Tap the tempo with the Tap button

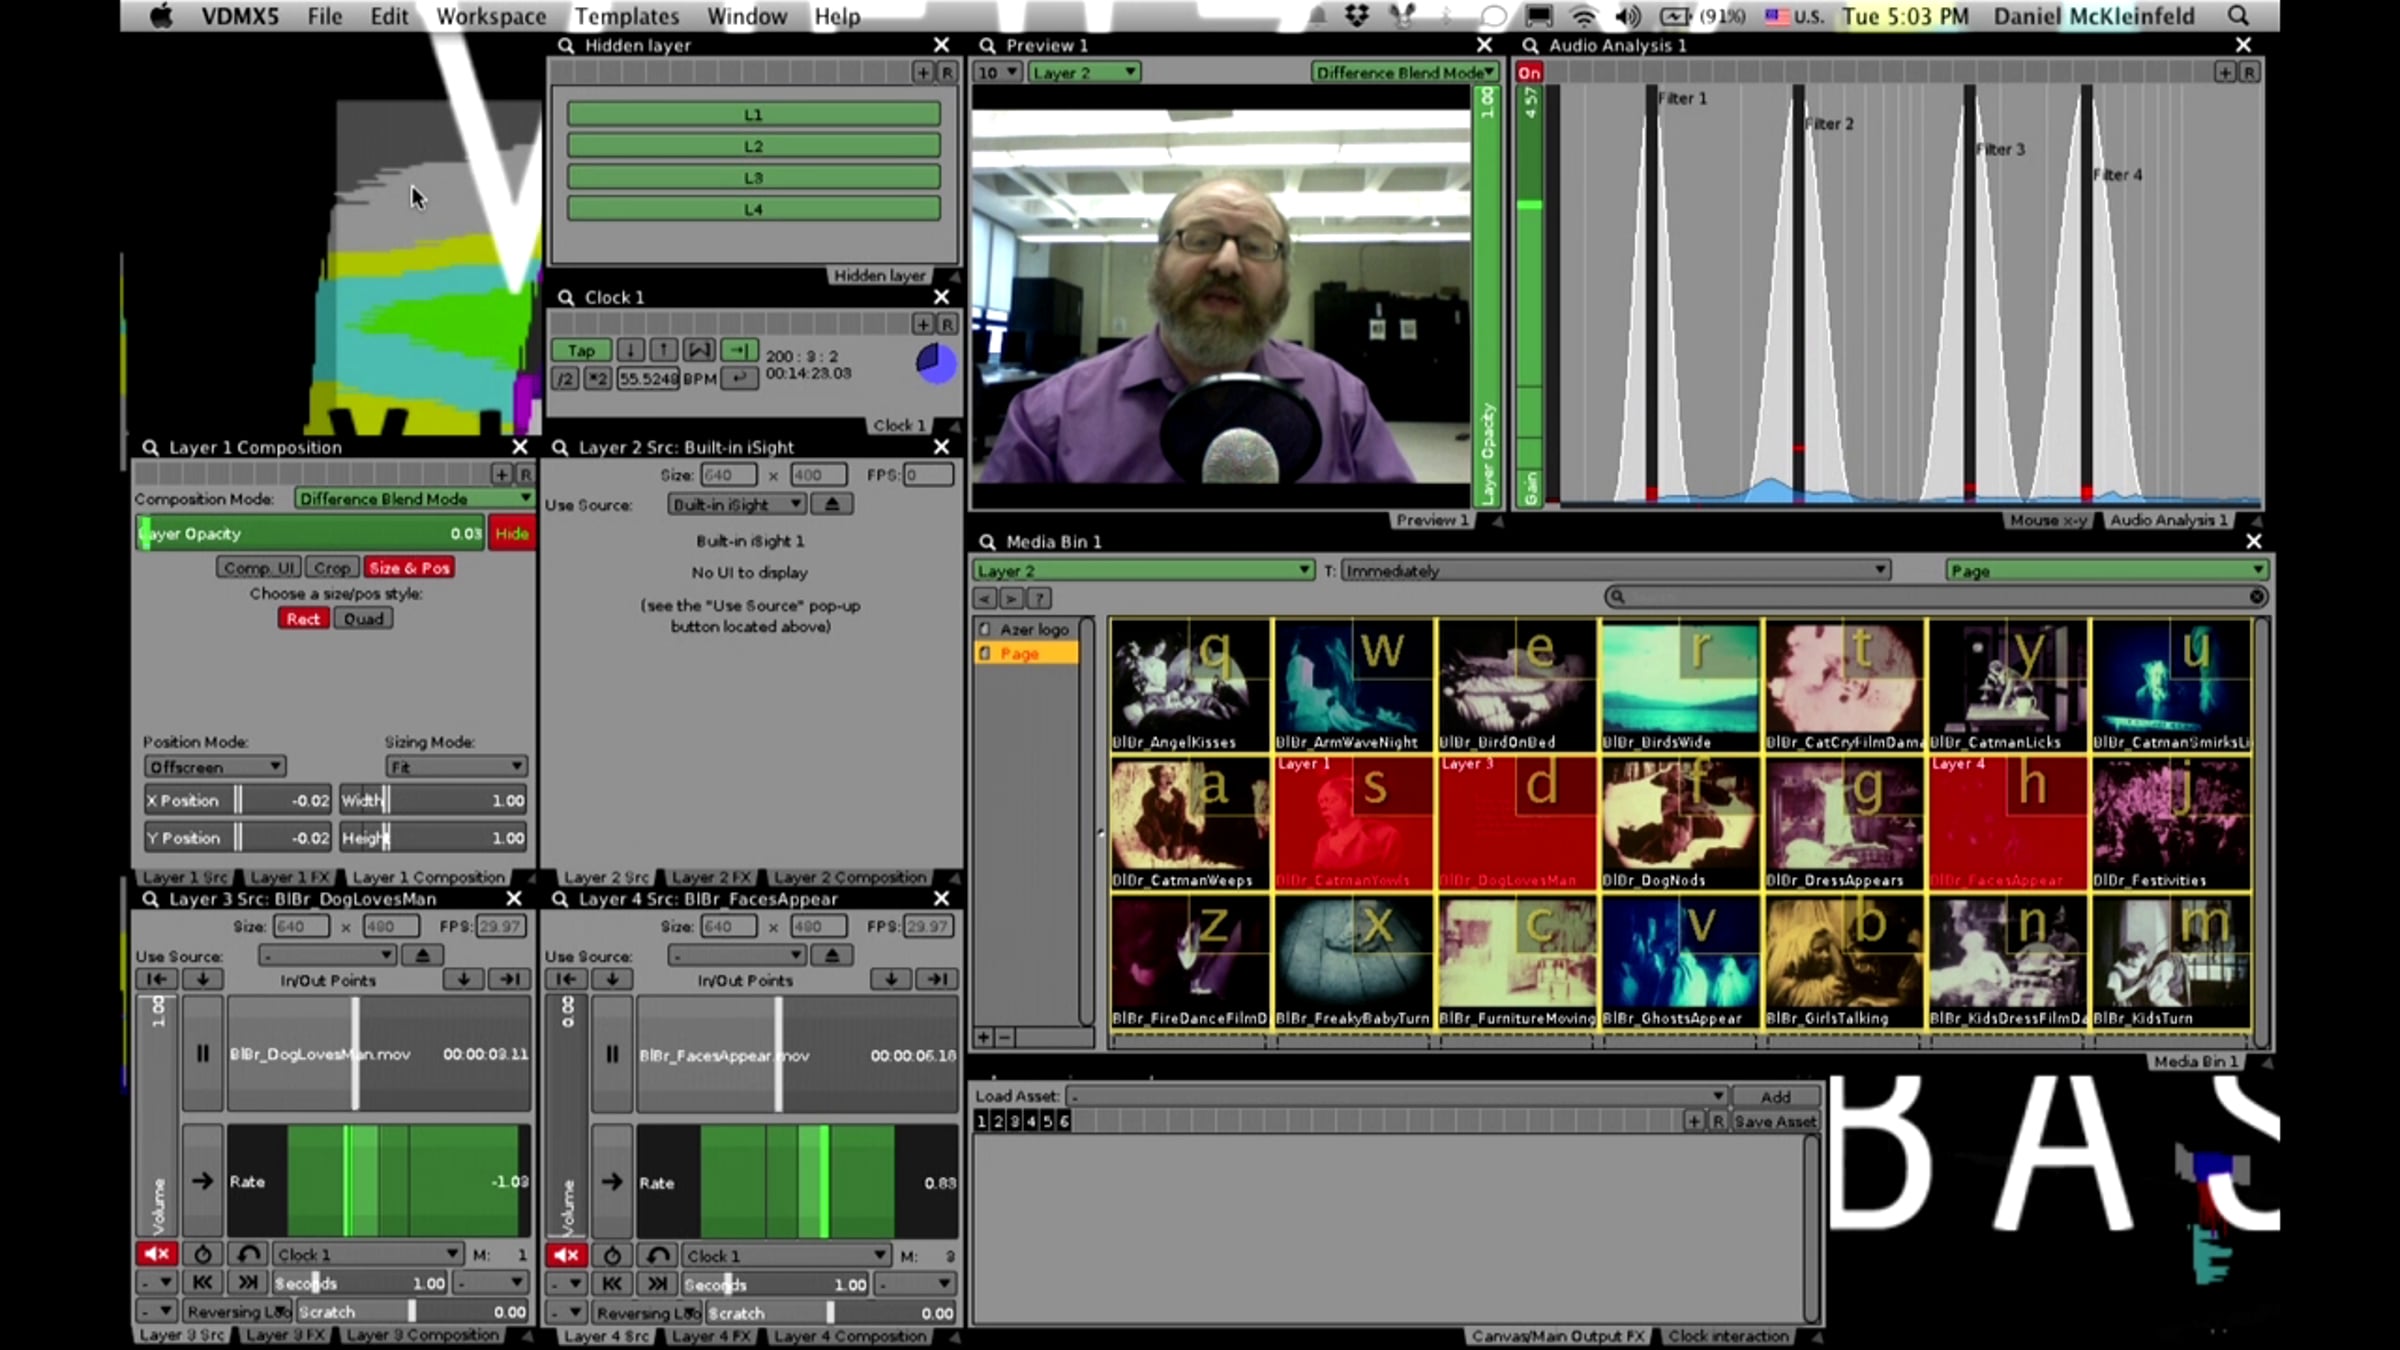(581, 350)
